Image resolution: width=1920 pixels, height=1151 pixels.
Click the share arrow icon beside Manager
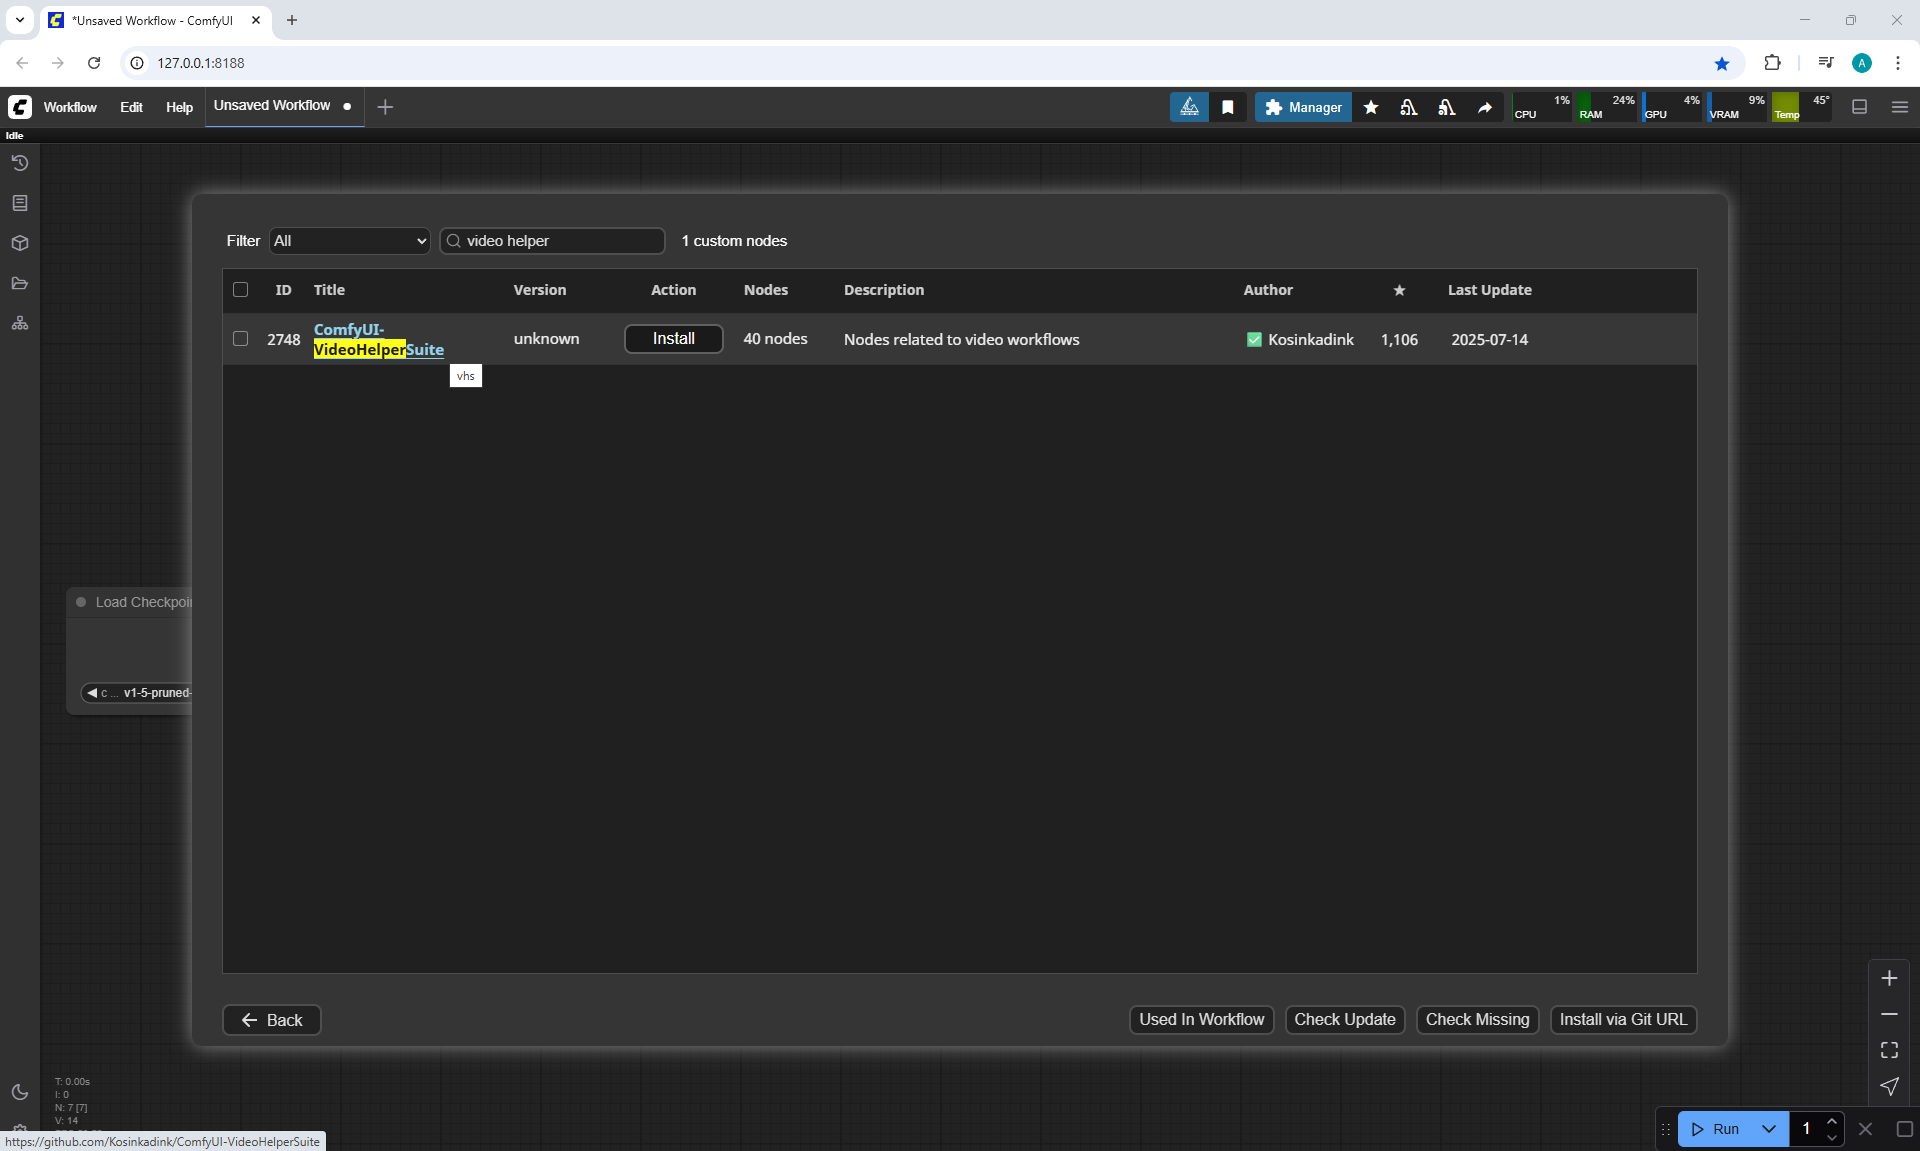click(x=1485, y=107)
